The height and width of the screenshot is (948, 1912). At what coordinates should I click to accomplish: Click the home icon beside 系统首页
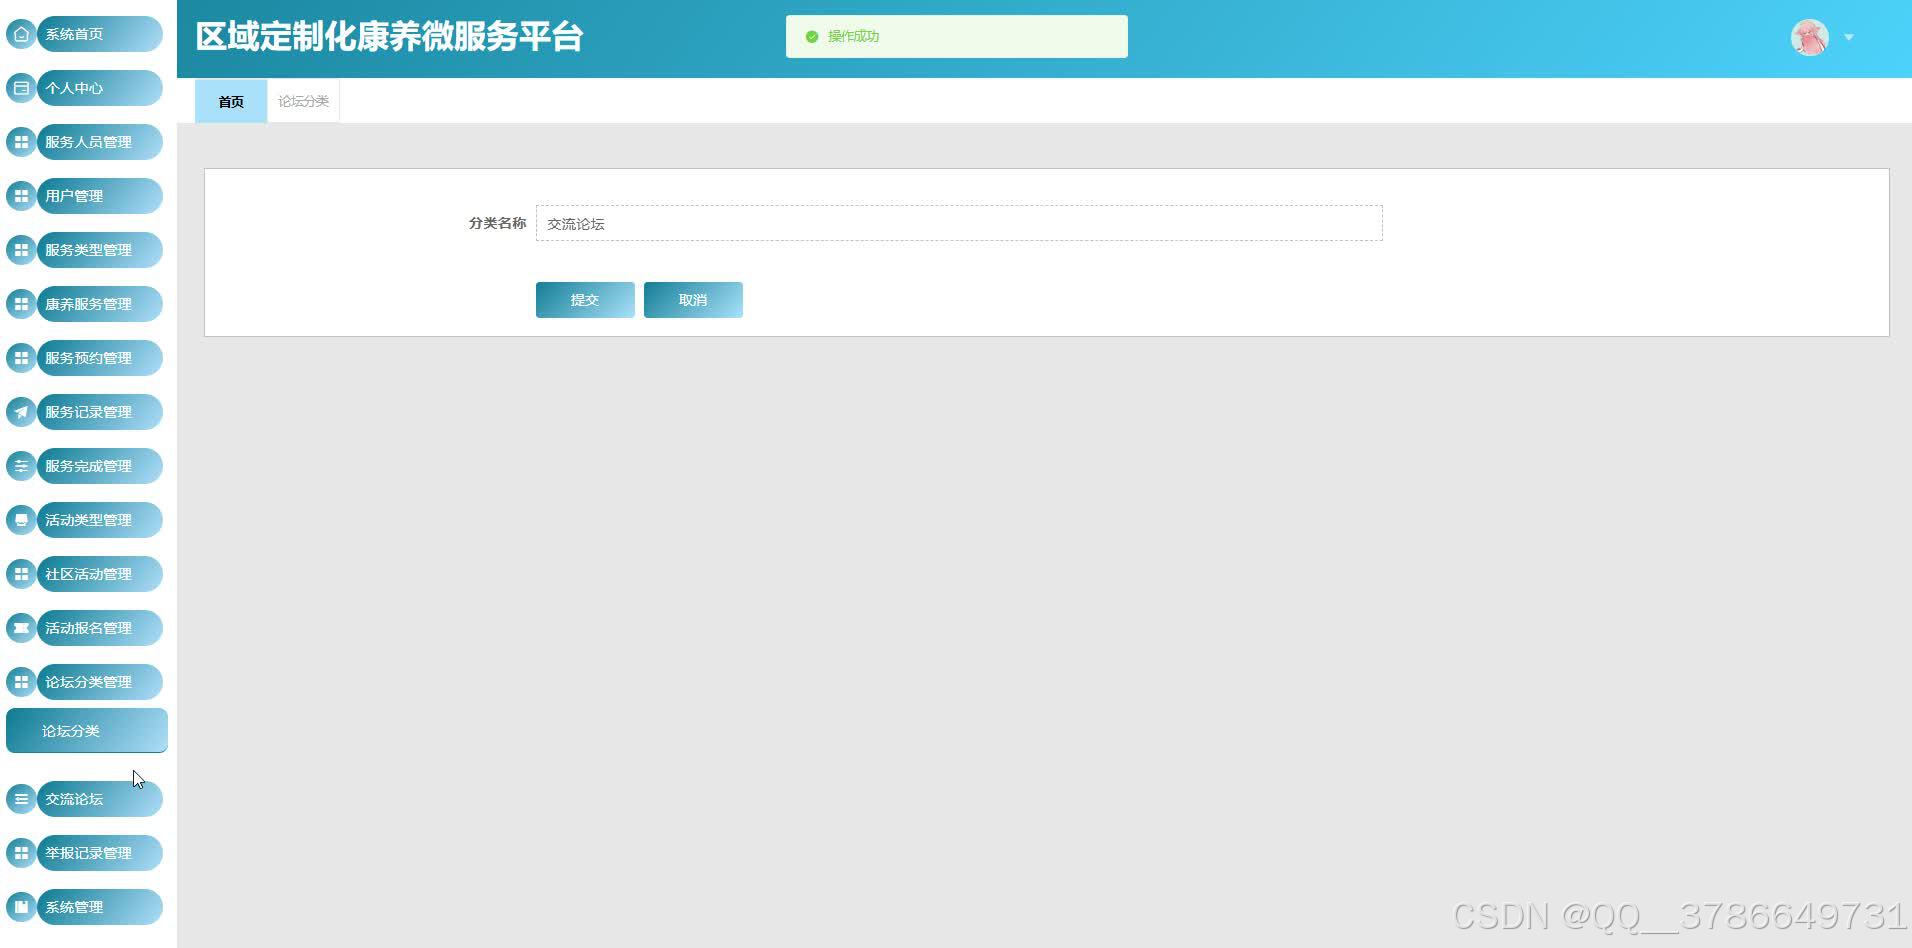point(21,34)
